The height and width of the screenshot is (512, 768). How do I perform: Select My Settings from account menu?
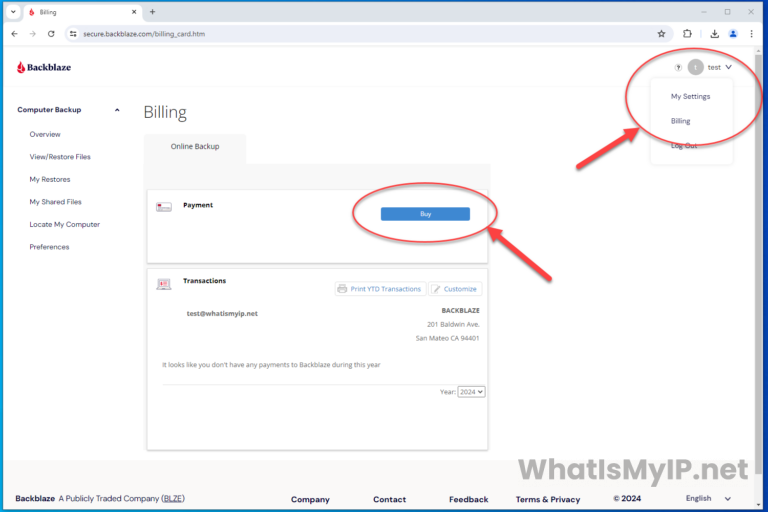tap(690, 97)
